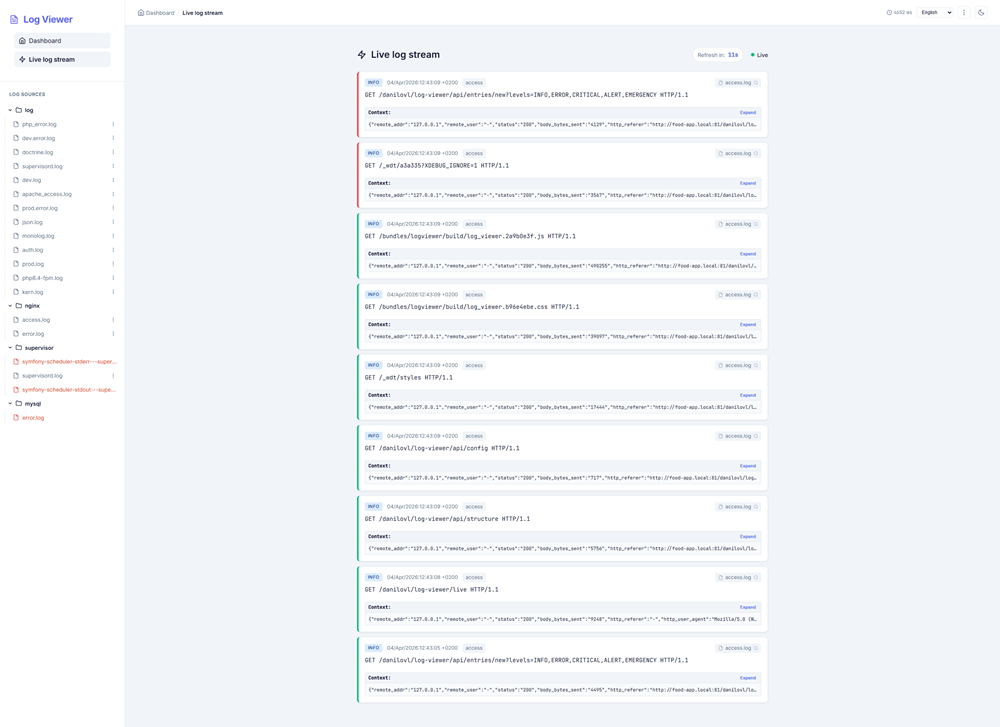Click the kebab menu beside php_error.log
The width and height of the screenshot is (1000, 727).
tap(112, 124)
